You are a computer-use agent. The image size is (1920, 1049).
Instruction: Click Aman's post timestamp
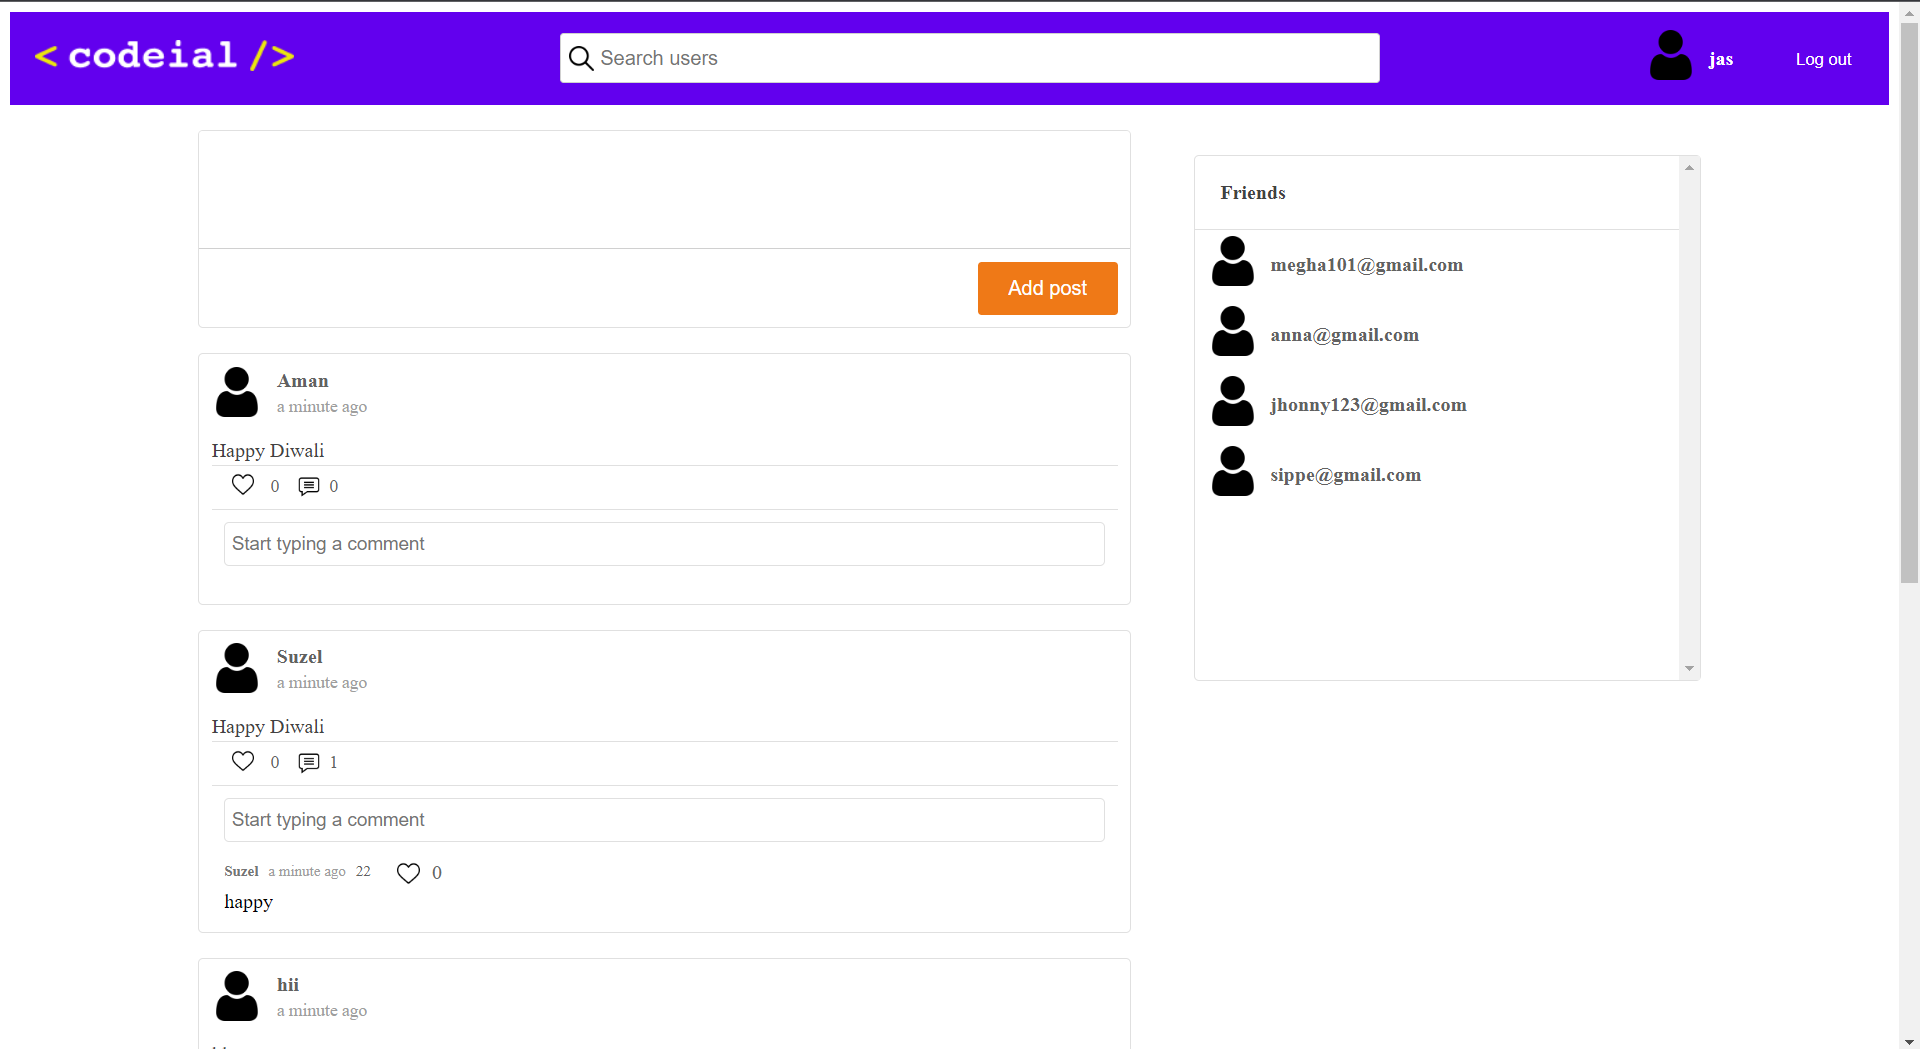(x=322, y=407)
